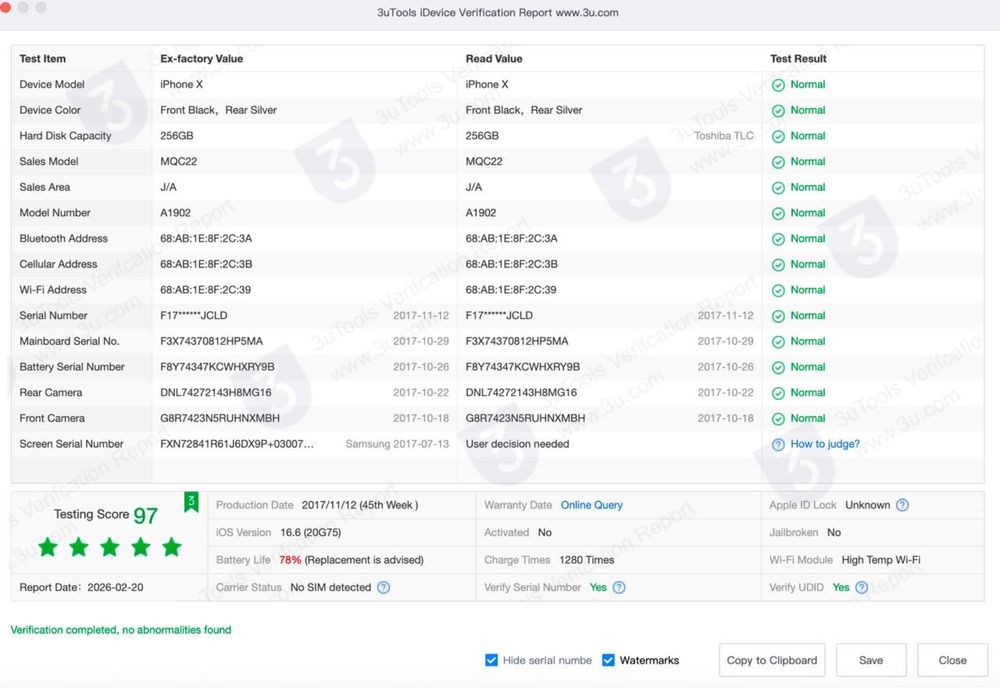1000x688 pixels.
Task: Click the Apple ID Lock Unknown value
Action: (x=867, y=505)
